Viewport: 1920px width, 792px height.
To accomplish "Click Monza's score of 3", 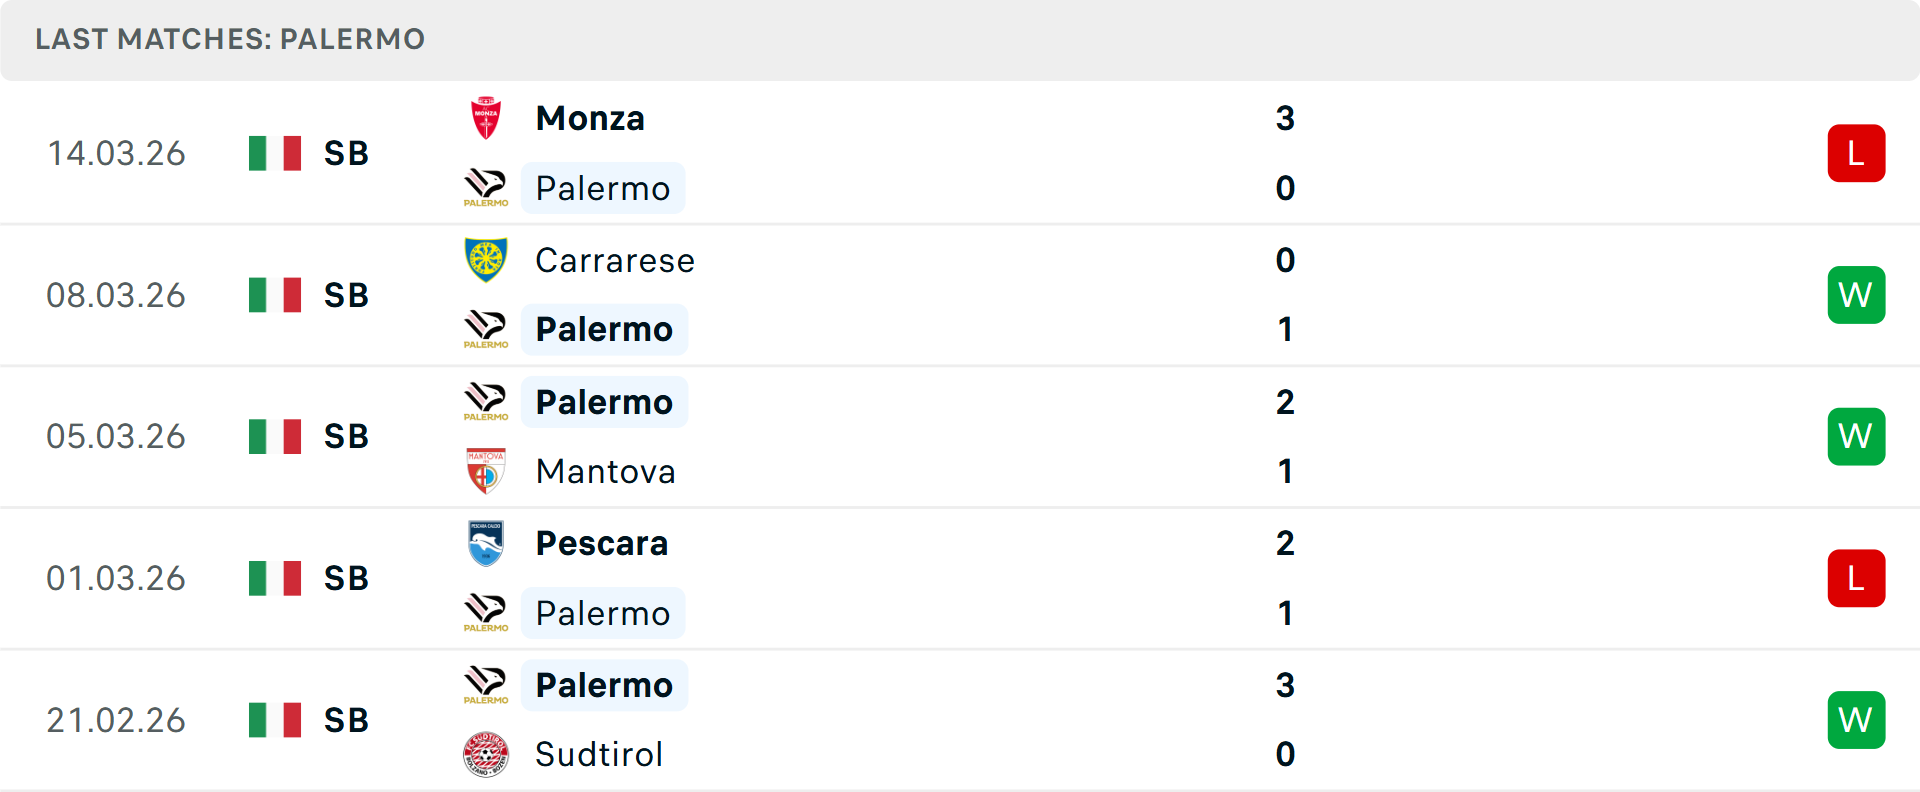I will 1285,118.
